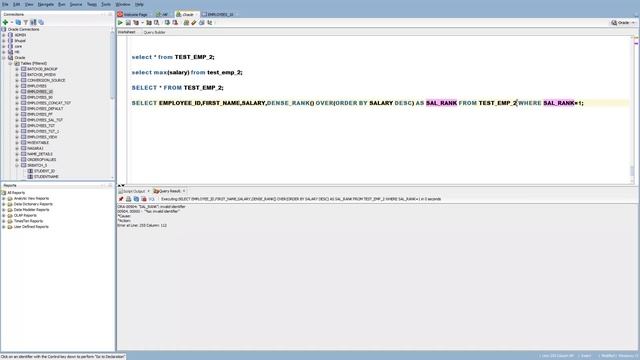Switch to the HR worksheet tab
Screen dimensions: 640x360
pyautogui.click(x=162, y=15)
